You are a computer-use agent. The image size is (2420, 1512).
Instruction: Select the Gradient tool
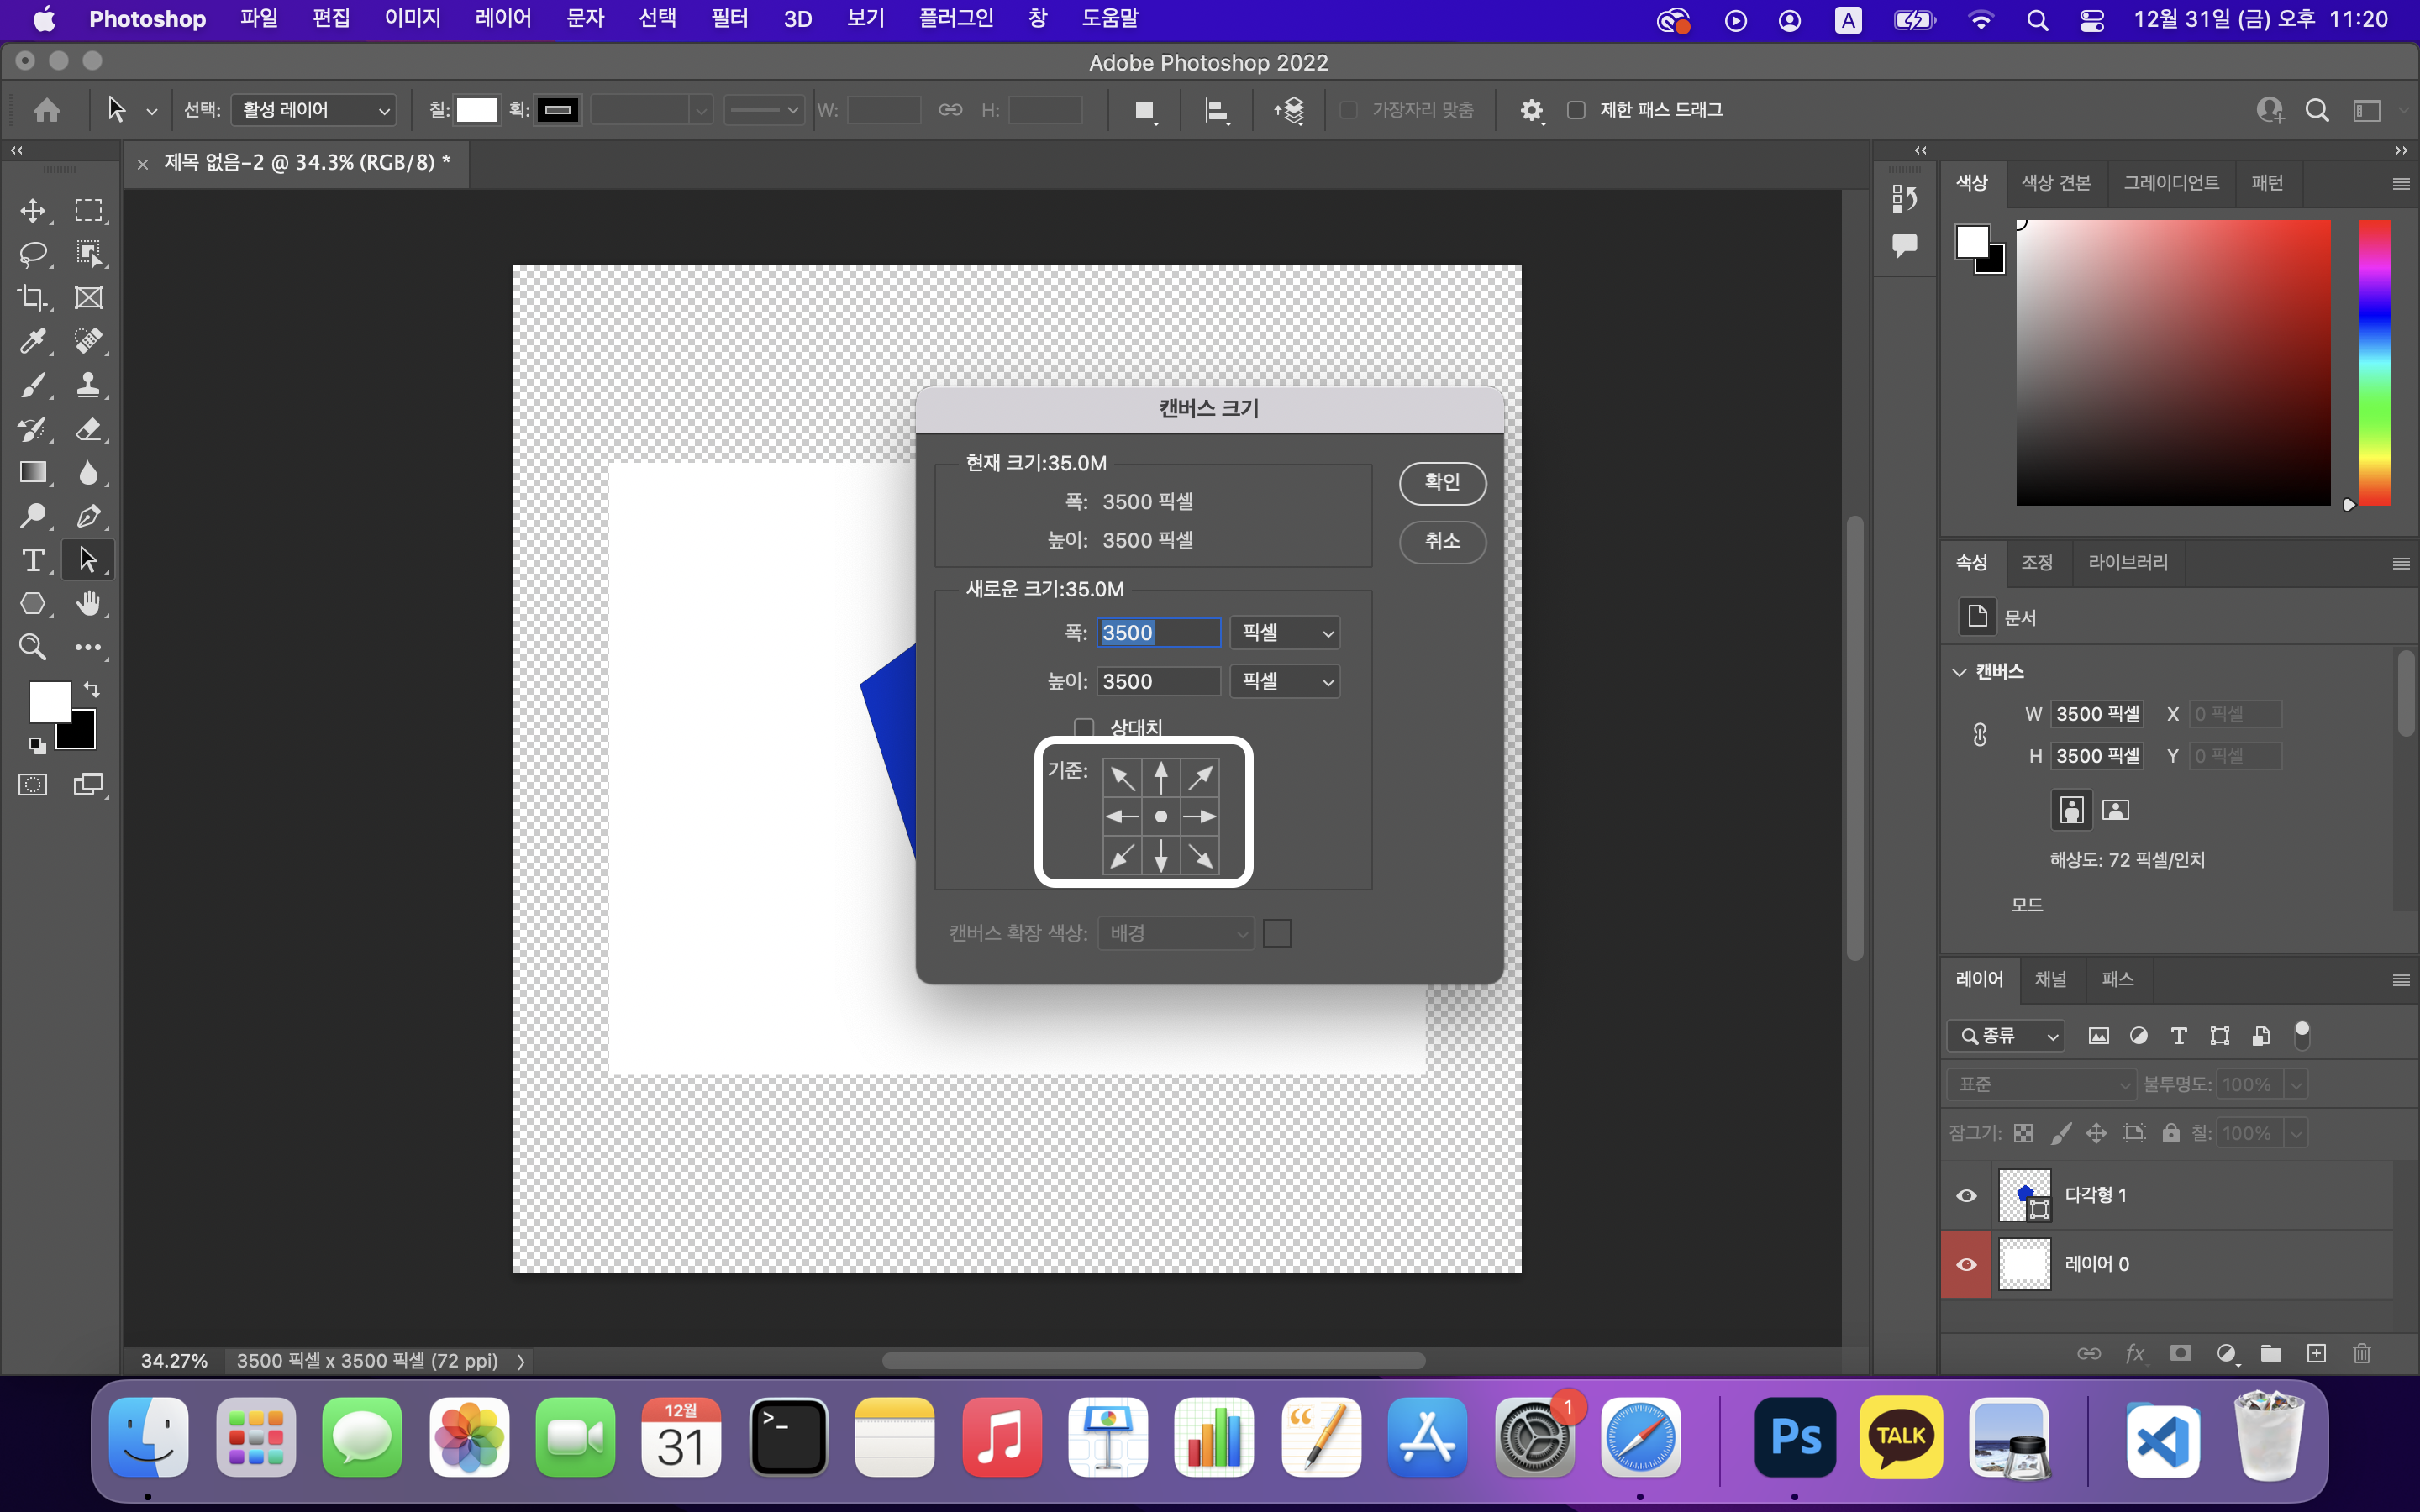pyautogui.click(x=33, y=472)
